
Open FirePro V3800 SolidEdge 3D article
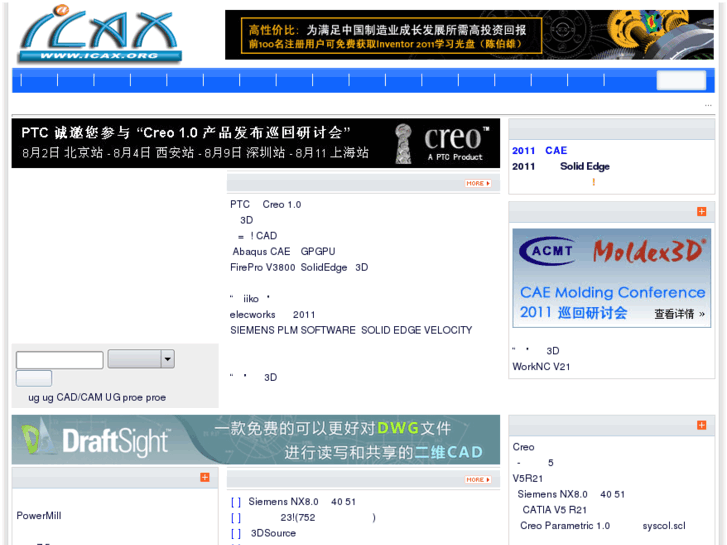[x=299, y=268]
